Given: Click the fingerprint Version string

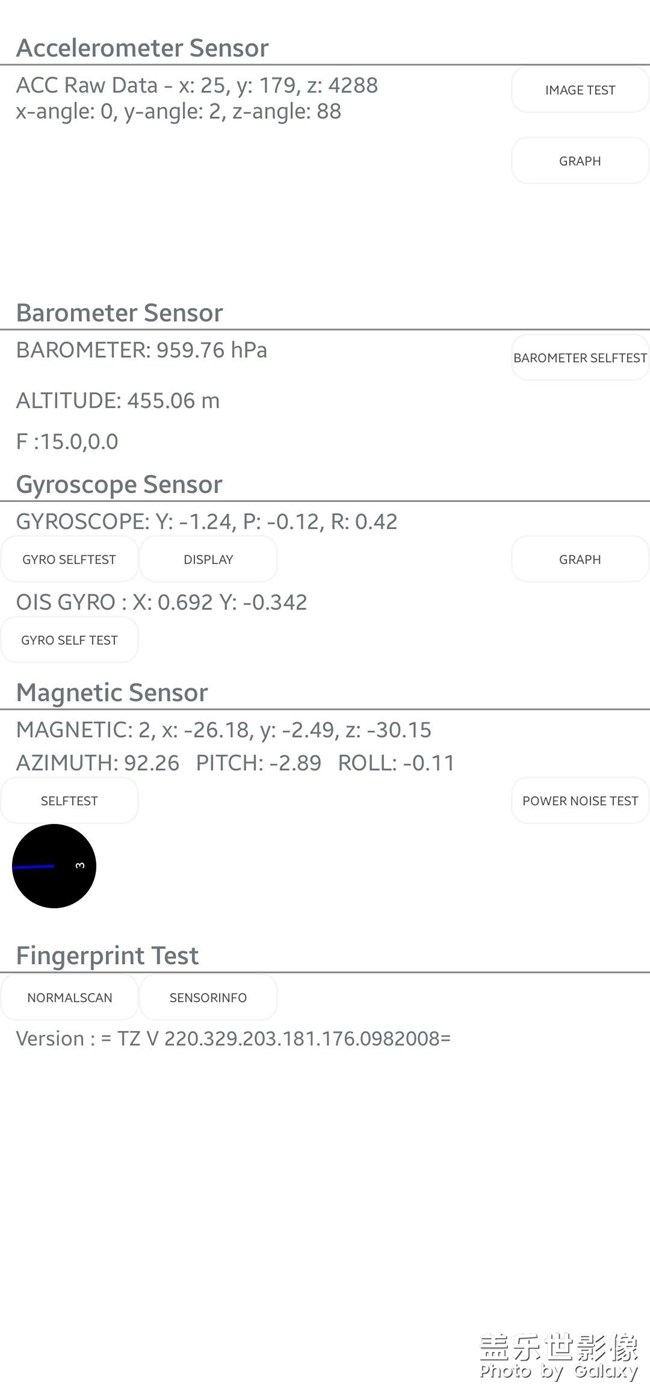Looking at the screenshot, I should click(233, 1039).
